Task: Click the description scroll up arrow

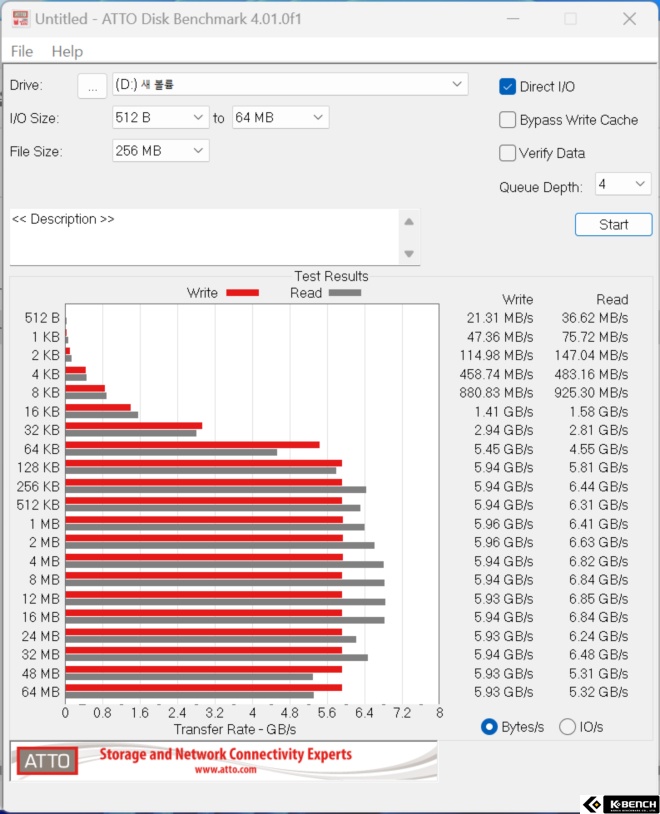Action: (x=409, y=222)
